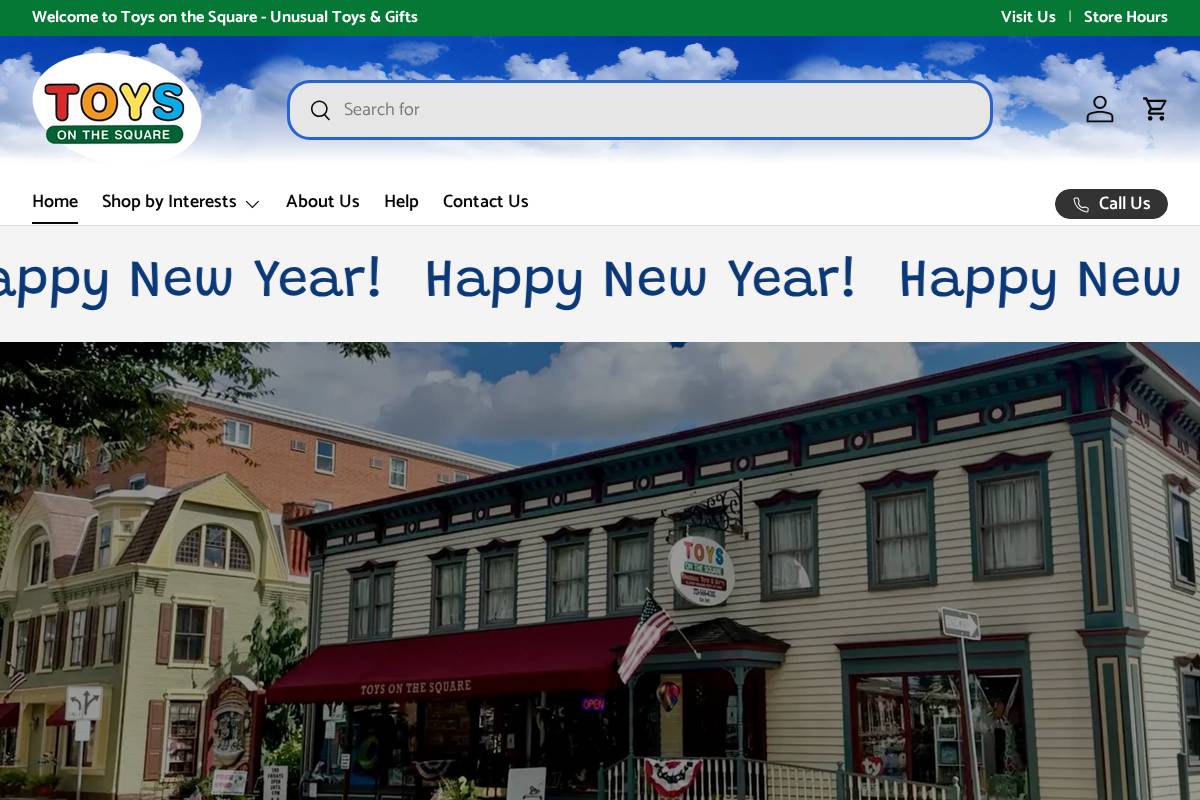The image size is (1200, 800).
Task: Click the green top announcement bar
Action: pos(600,17)
